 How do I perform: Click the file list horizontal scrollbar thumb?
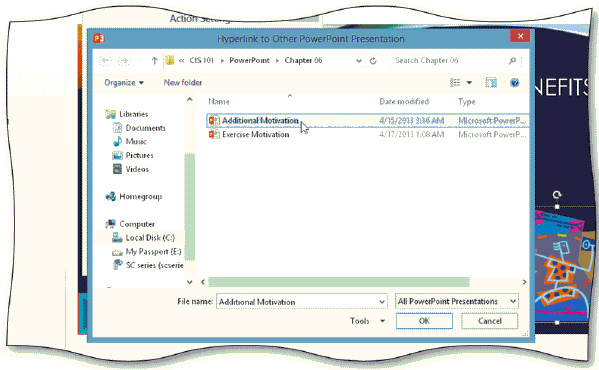339,282
